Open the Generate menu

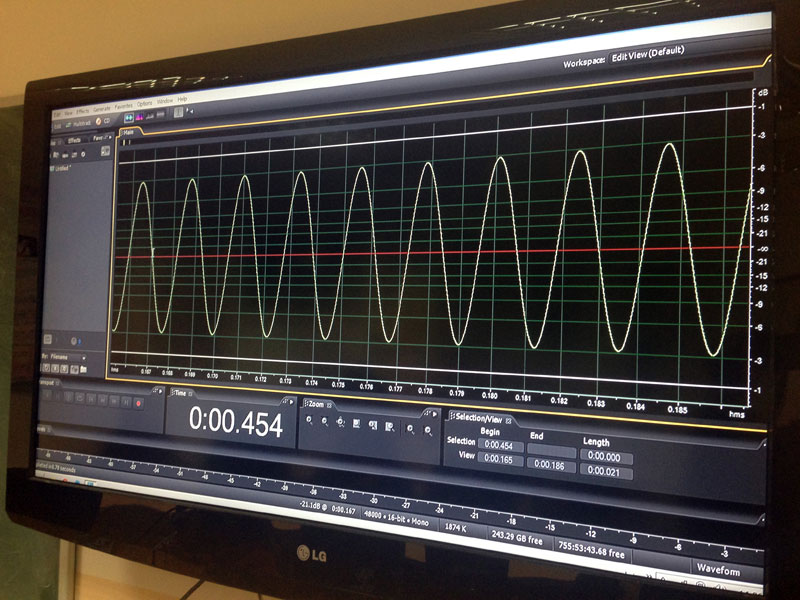point(102,109)
